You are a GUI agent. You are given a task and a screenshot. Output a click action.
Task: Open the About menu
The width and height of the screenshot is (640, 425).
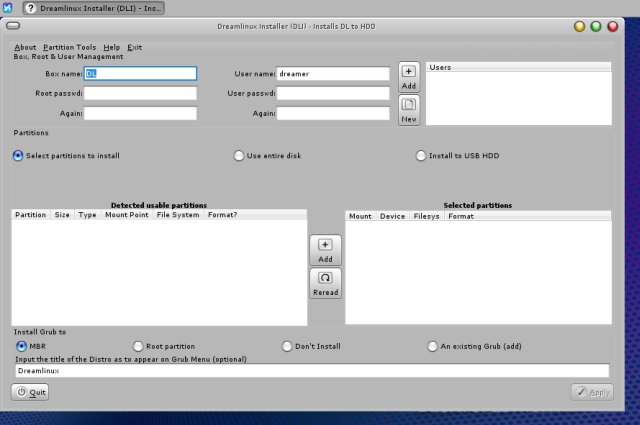25,47
